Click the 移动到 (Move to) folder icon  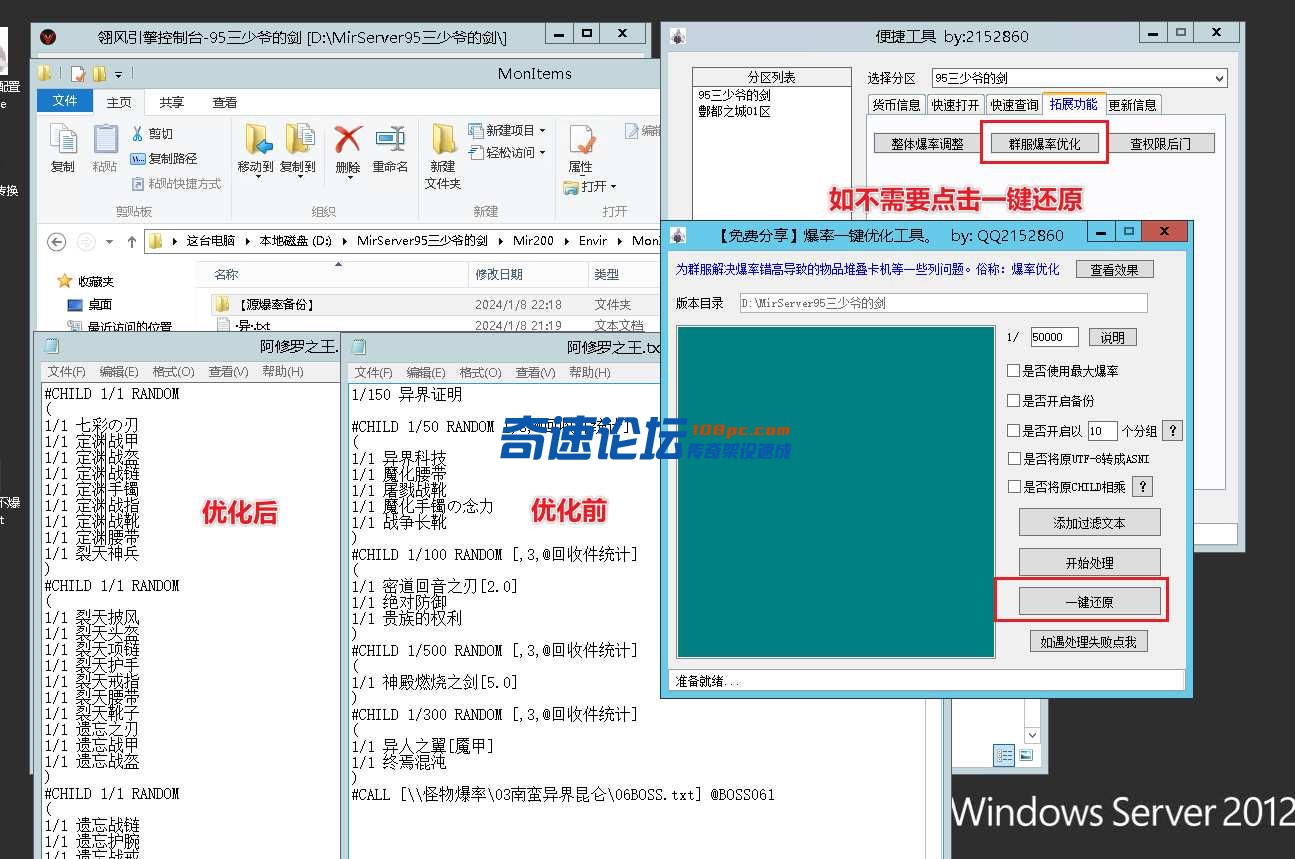click(258, 139)
